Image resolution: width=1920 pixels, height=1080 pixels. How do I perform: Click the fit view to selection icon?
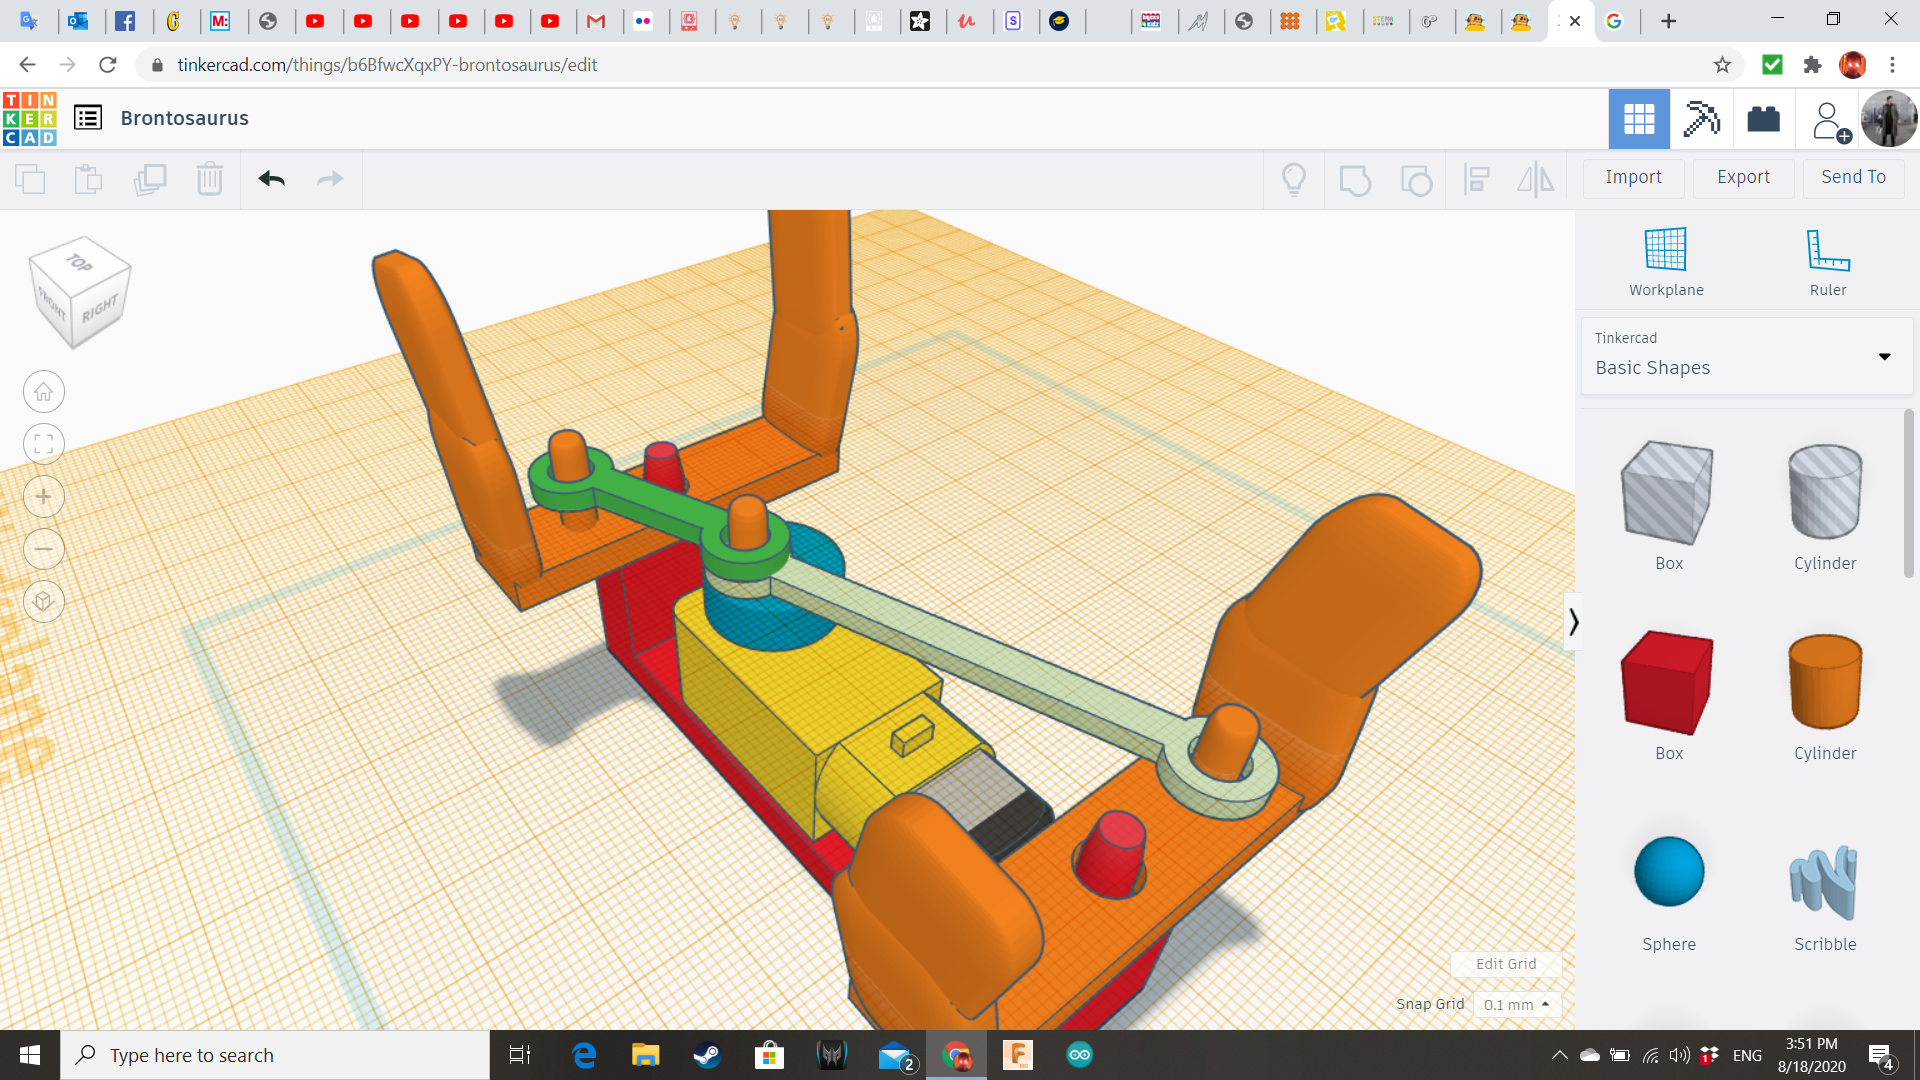pos(43,443)
